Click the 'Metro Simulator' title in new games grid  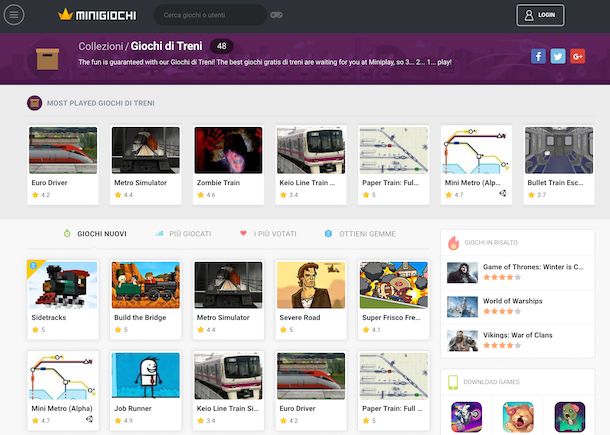click(223, 317)
